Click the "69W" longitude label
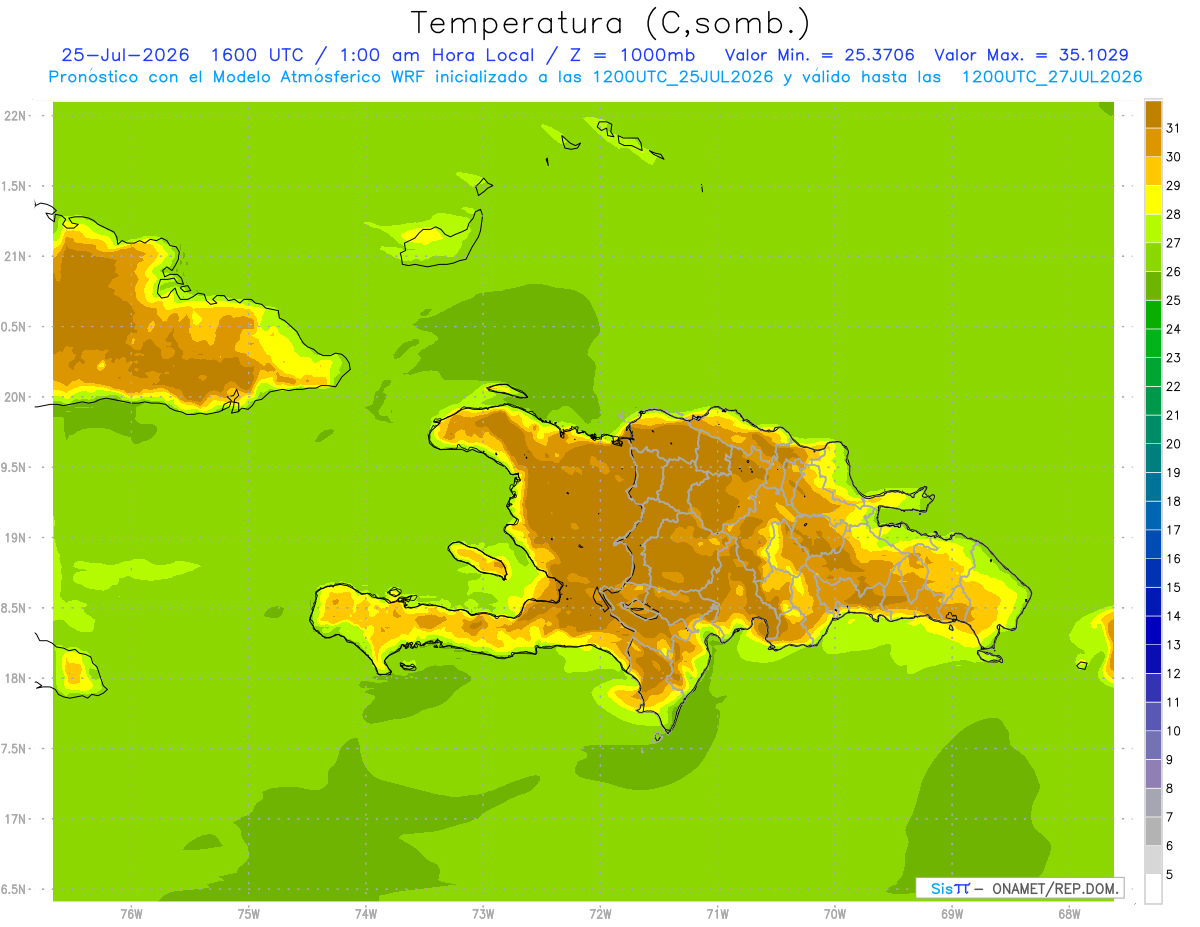The width and height of the screenshot is (1200, 927). click(951, 914)
